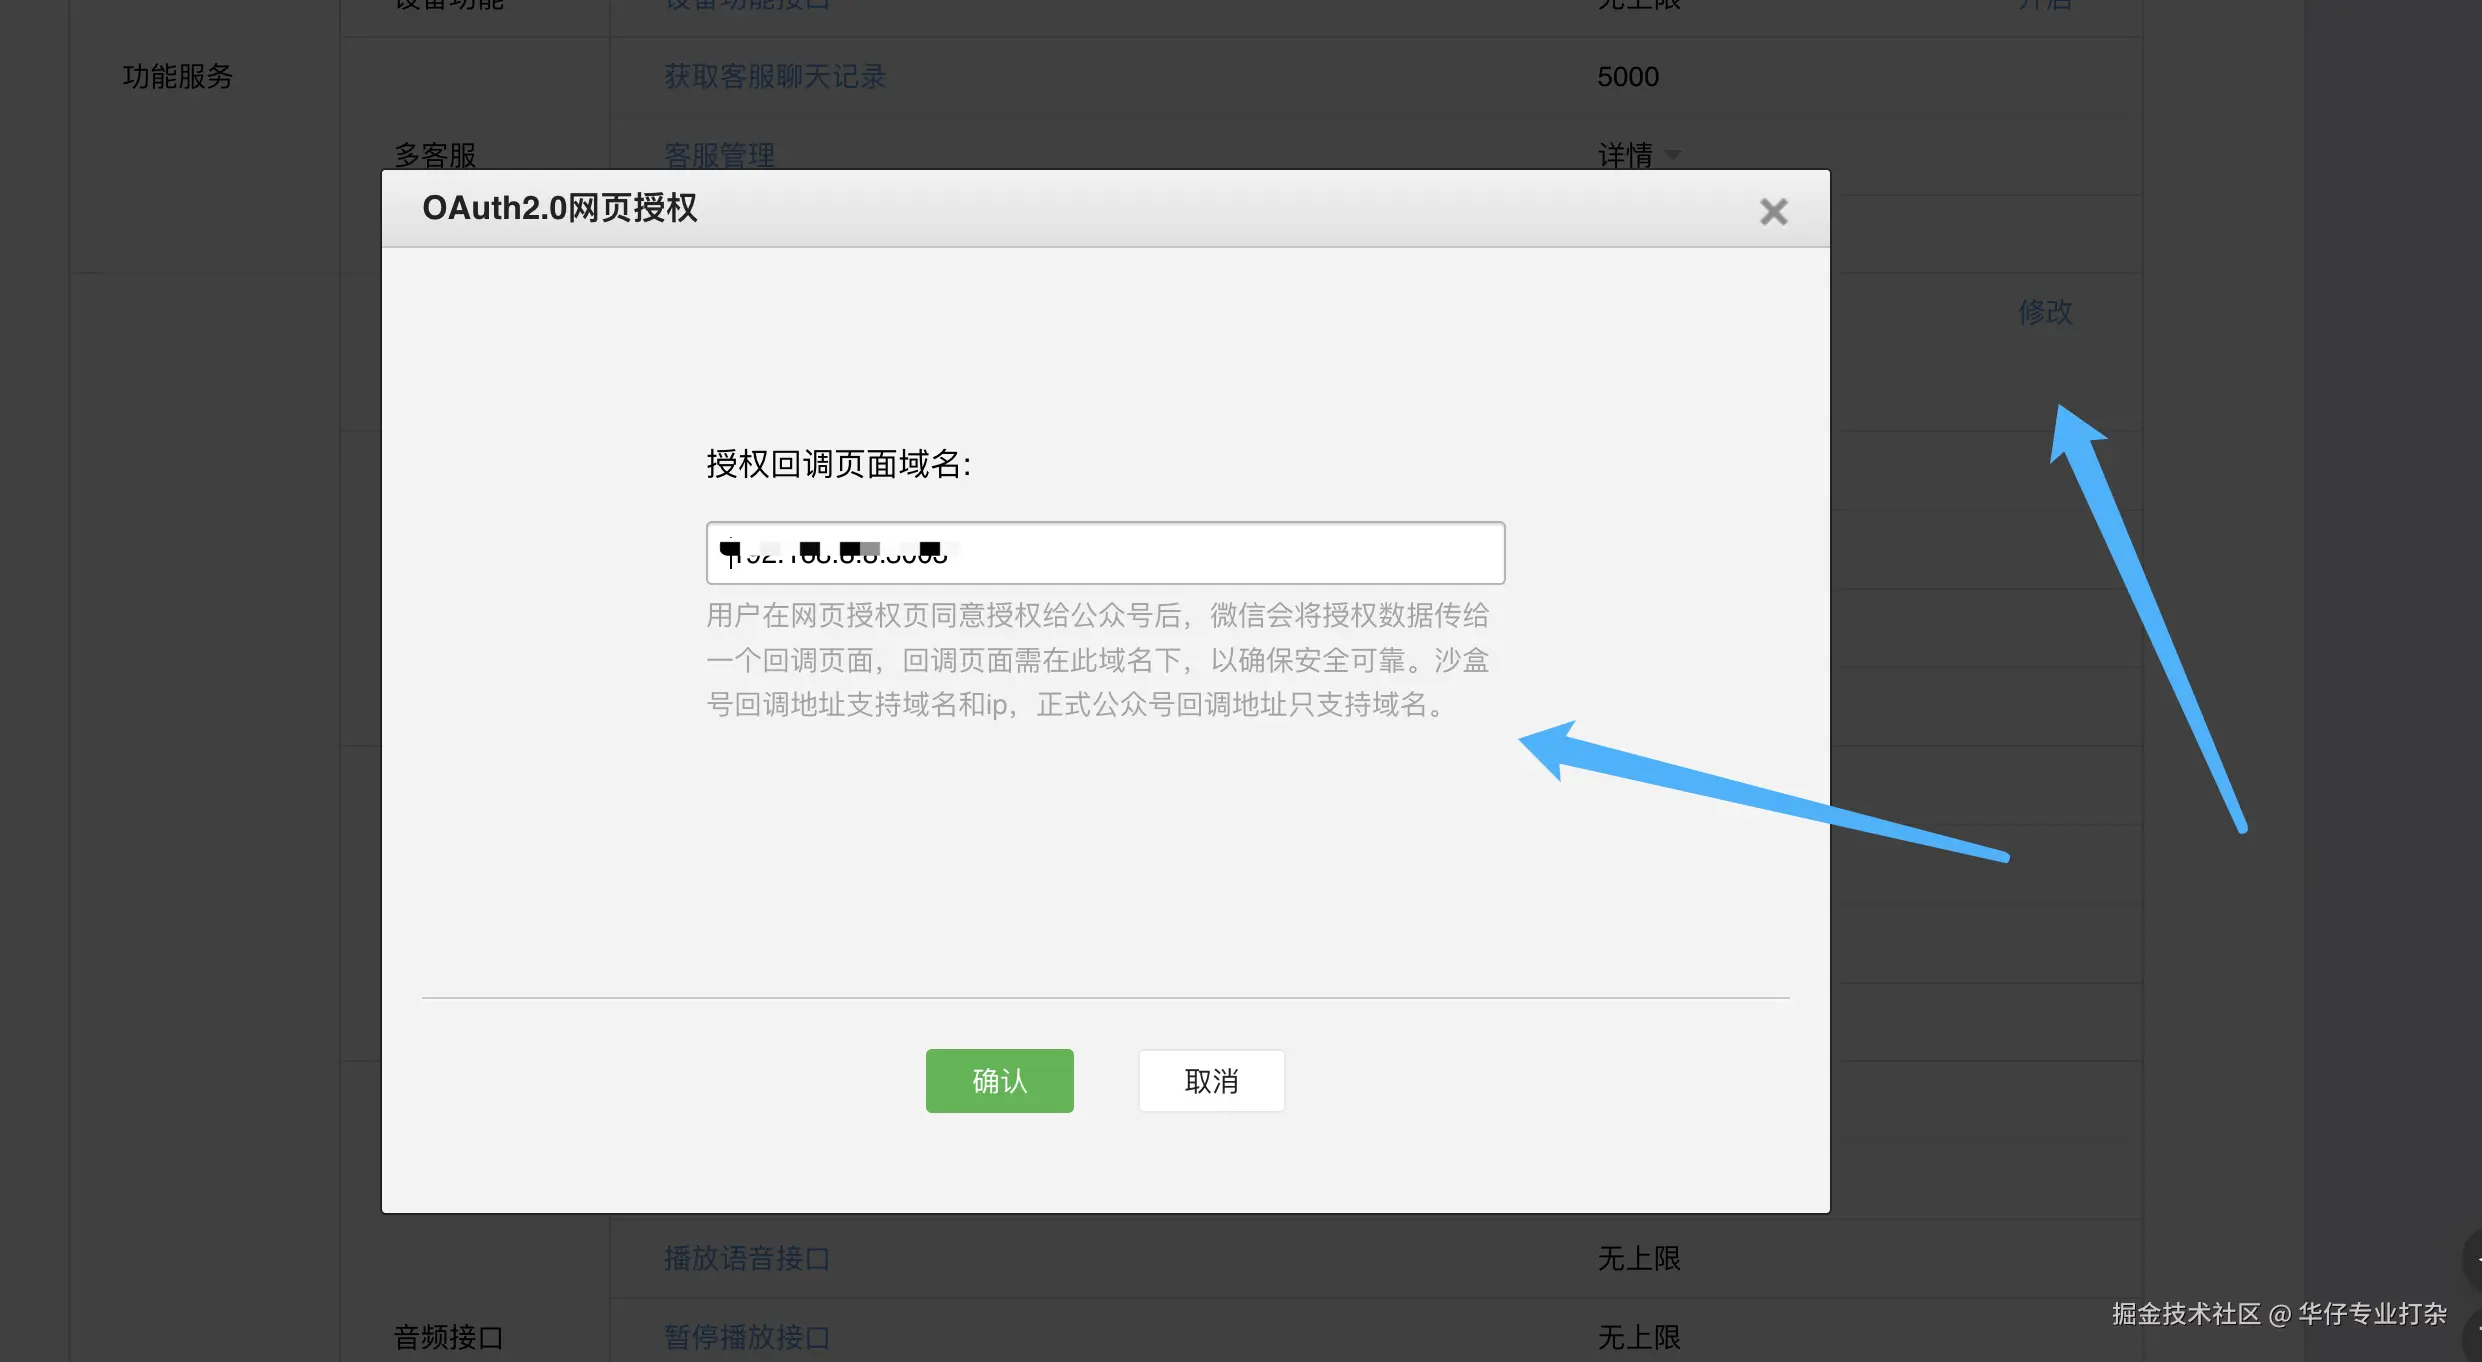Click the green 确认 button

999,1080
